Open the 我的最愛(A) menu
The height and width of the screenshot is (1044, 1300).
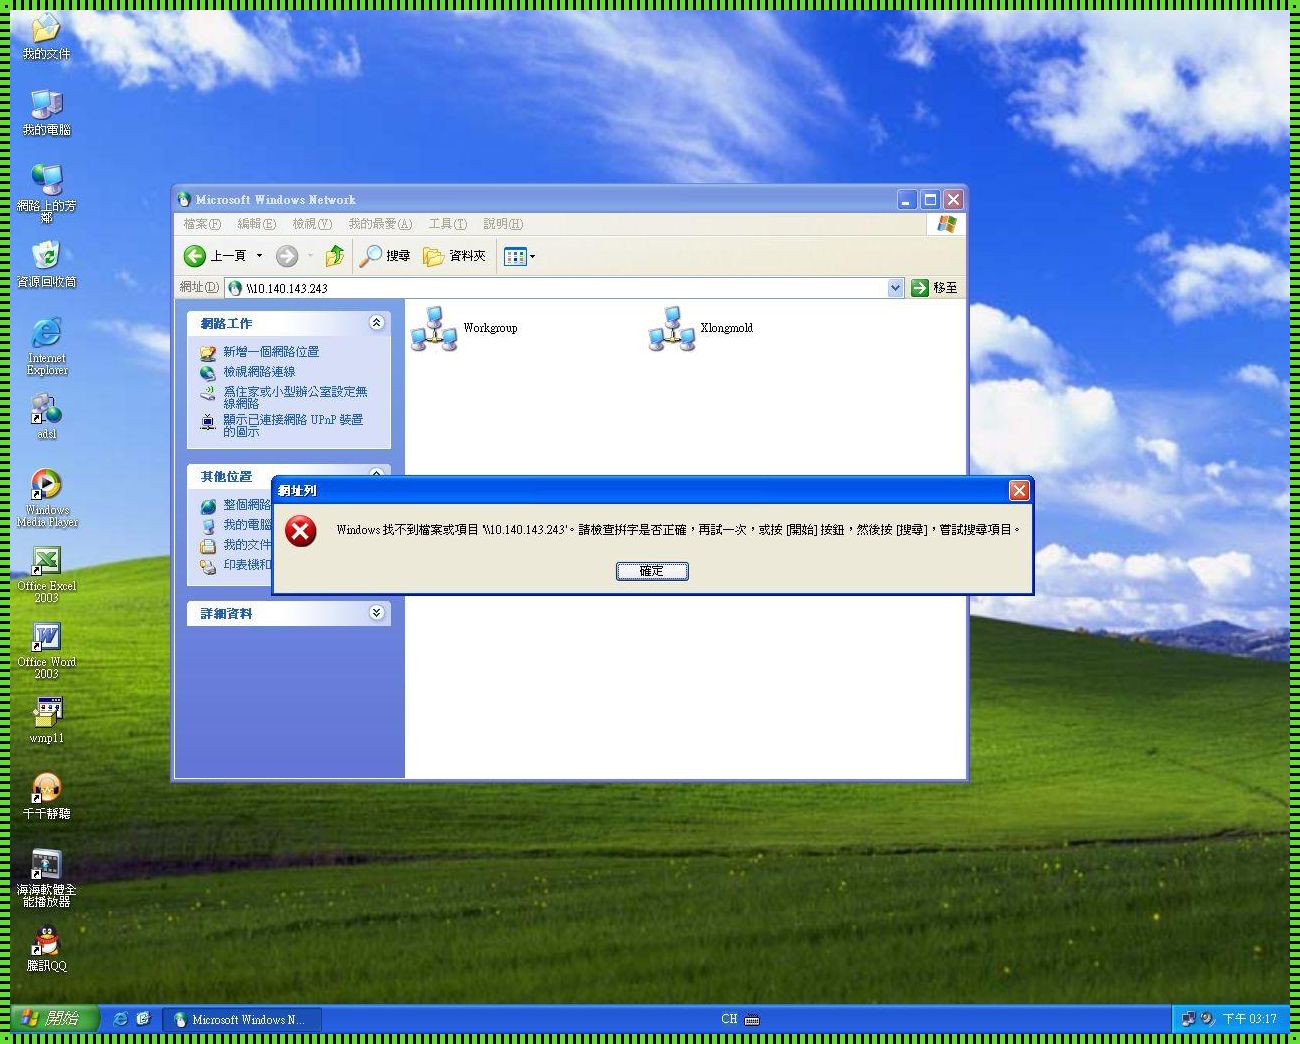[x=380, y=224]
